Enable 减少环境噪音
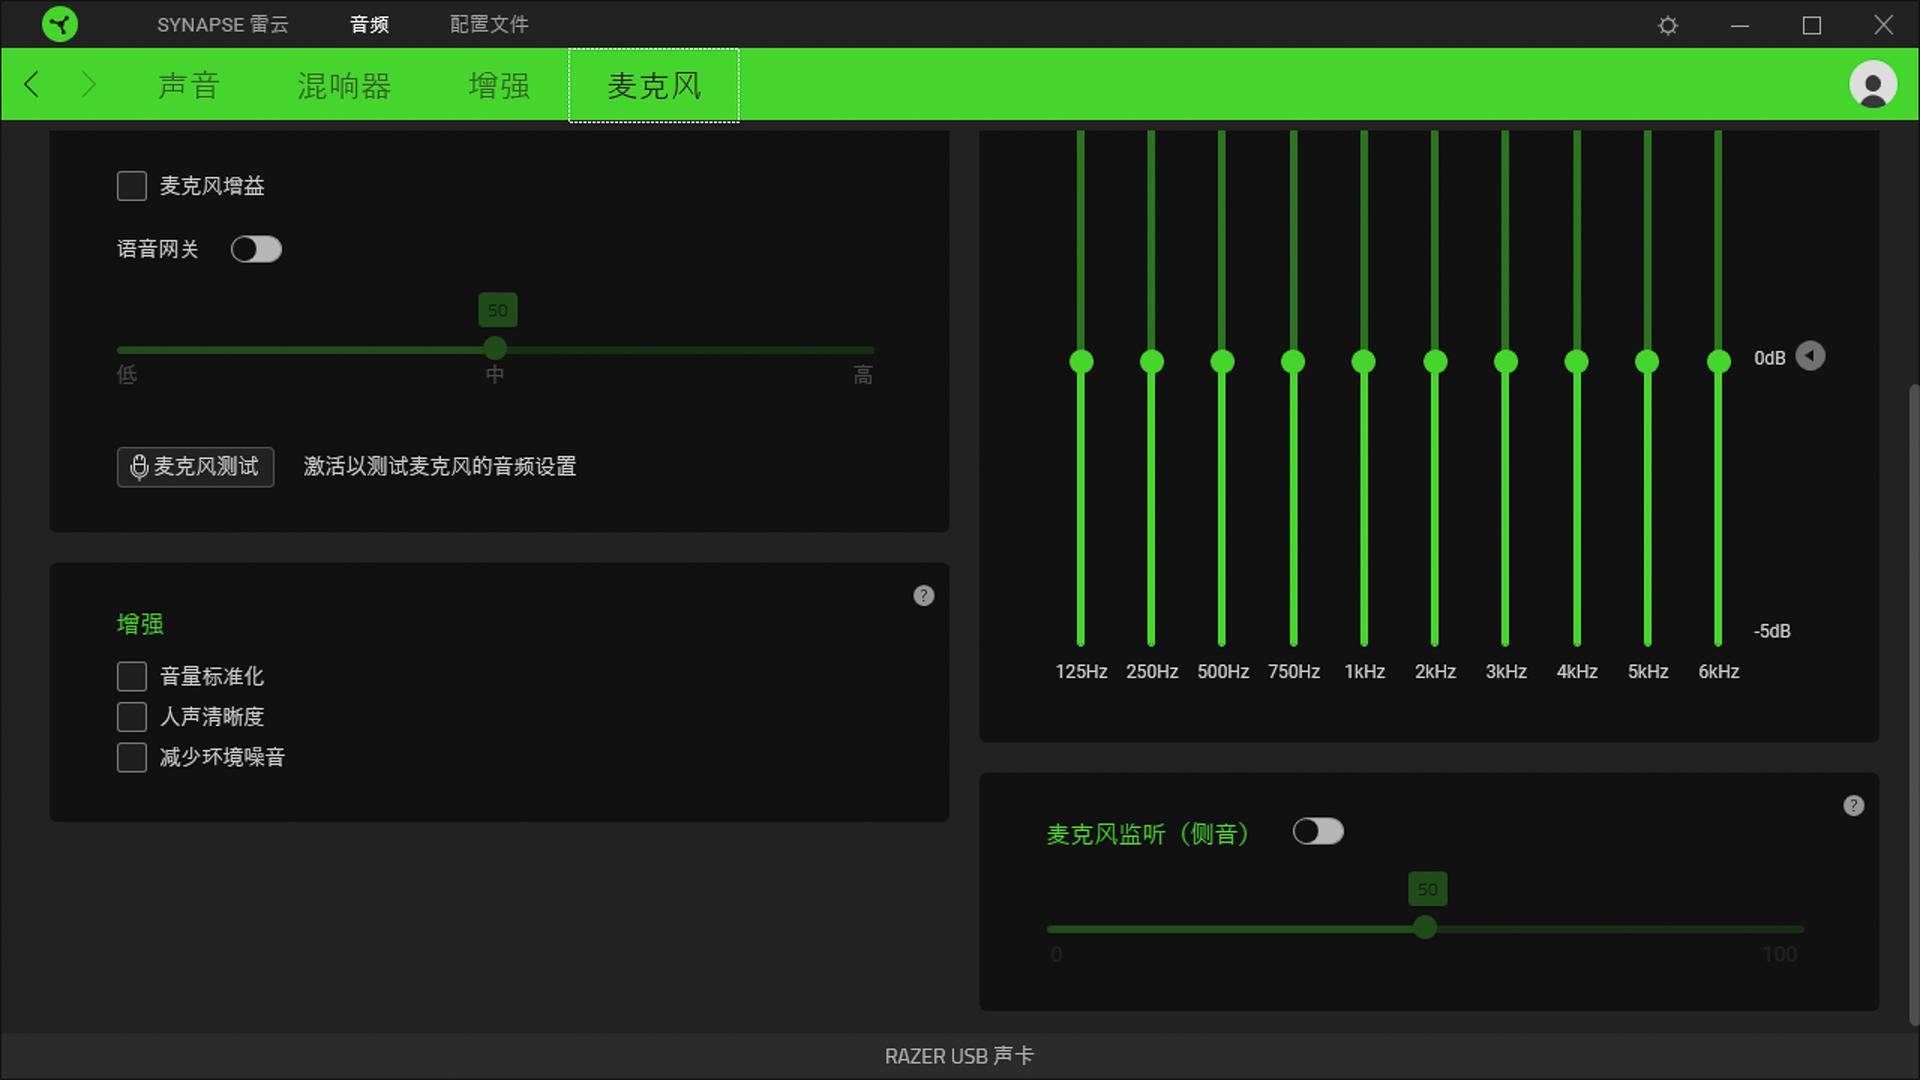 pyautogui.click(x=131, y=757)
